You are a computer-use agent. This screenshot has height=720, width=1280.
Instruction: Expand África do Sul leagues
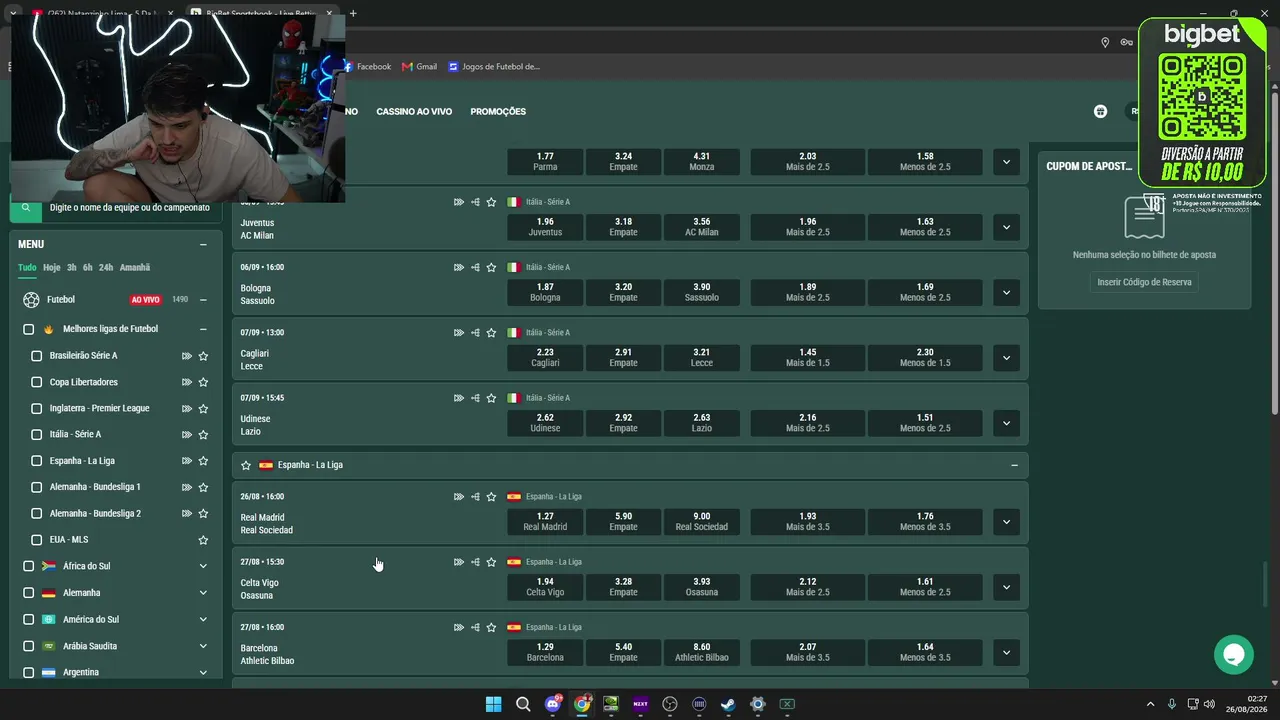click(x=203, y=566)
